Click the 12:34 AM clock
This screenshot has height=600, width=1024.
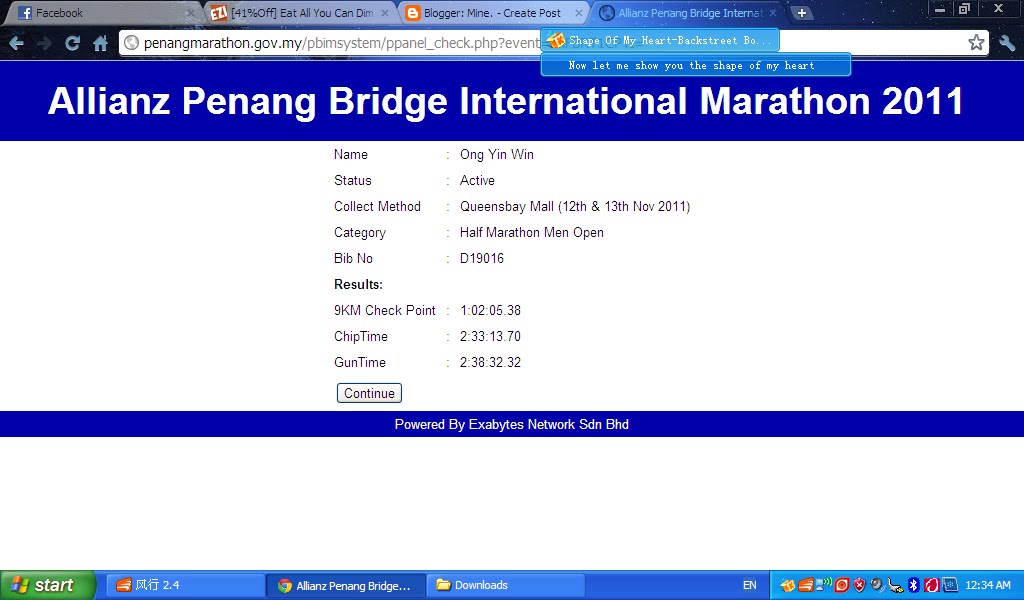point(988,585)
